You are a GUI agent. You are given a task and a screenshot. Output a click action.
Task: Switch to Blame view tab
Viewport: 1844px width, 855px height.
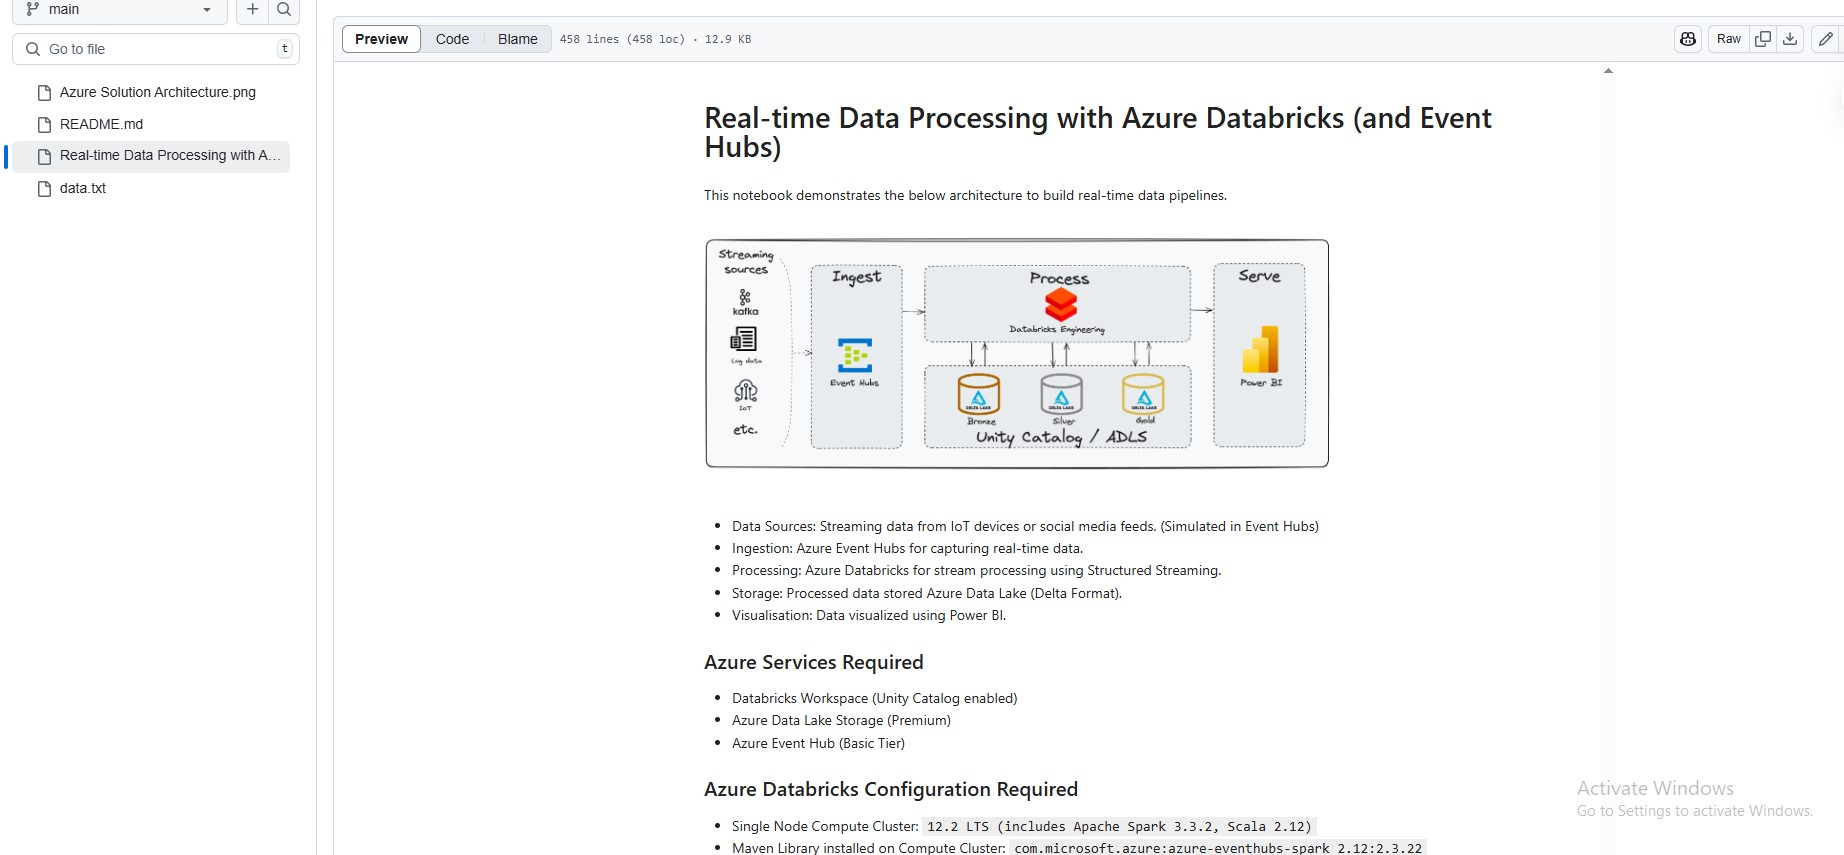(x=517, y=39)
